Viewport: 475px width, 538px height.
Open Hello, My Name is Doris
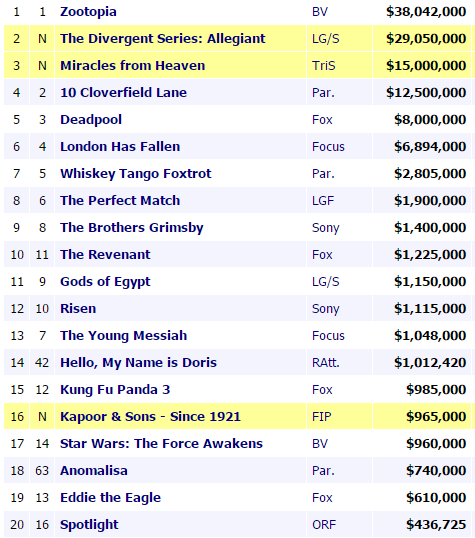point(138,363)
